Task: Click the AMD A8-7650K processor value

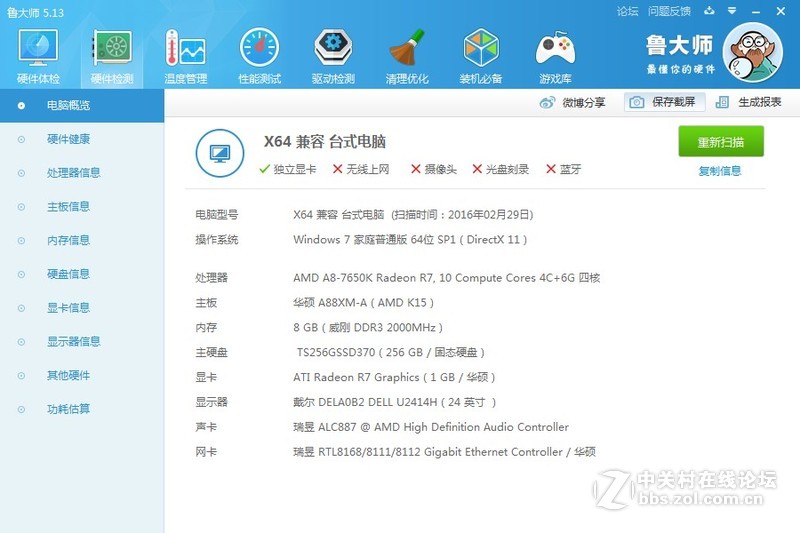Action: coord(446,278)
